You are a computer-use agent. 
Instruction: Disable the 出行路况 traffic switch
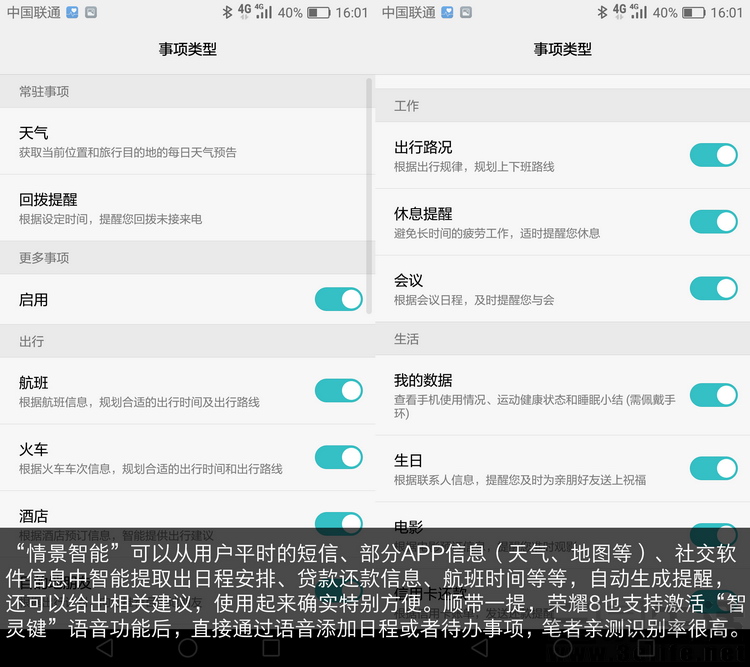coord(714,155)
